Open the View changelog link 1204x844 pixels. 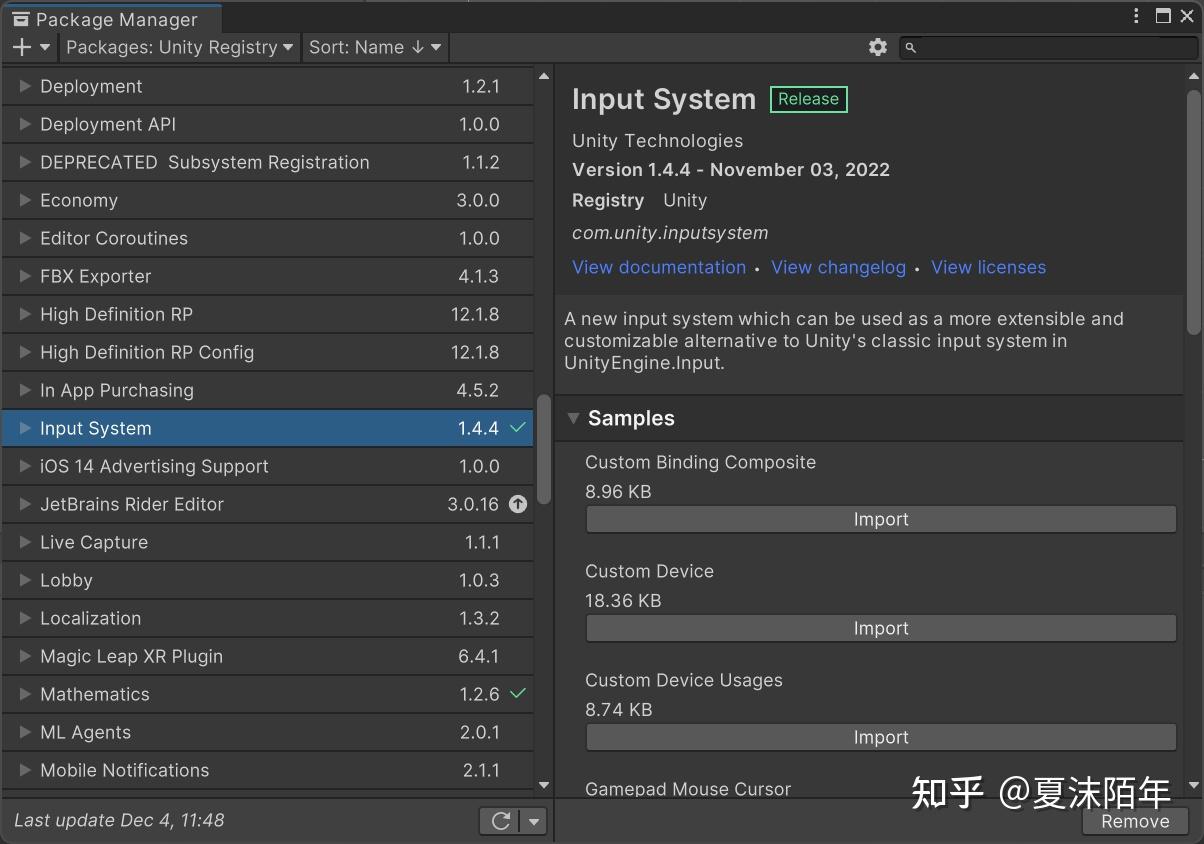click(x=838, y=267)
